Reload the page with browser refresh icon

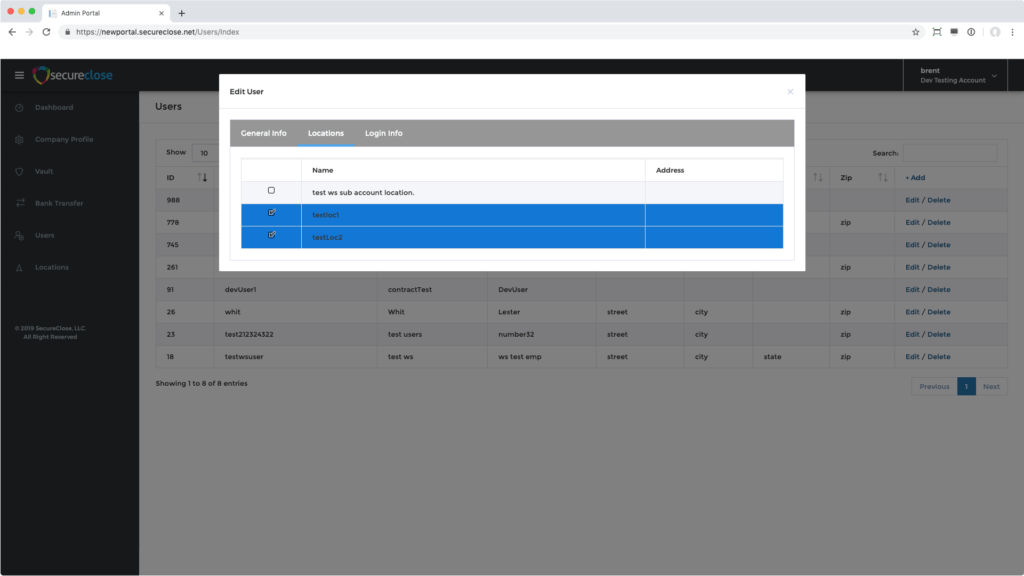coord(46,32)
